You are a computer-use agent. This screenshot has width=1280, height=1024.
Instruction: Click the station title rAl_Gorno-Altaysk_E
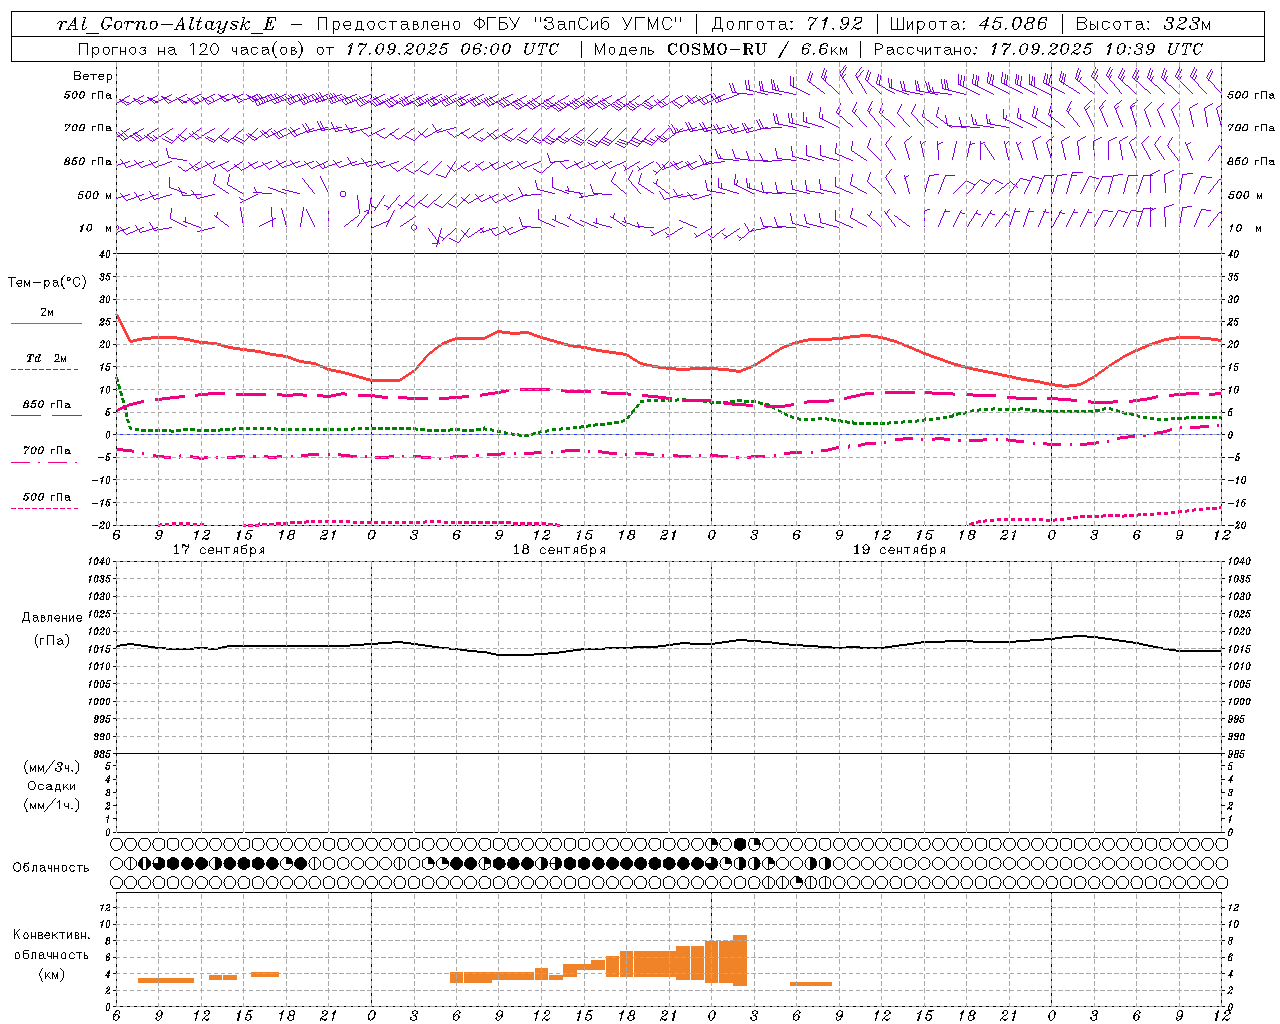[x=166, y=24]
